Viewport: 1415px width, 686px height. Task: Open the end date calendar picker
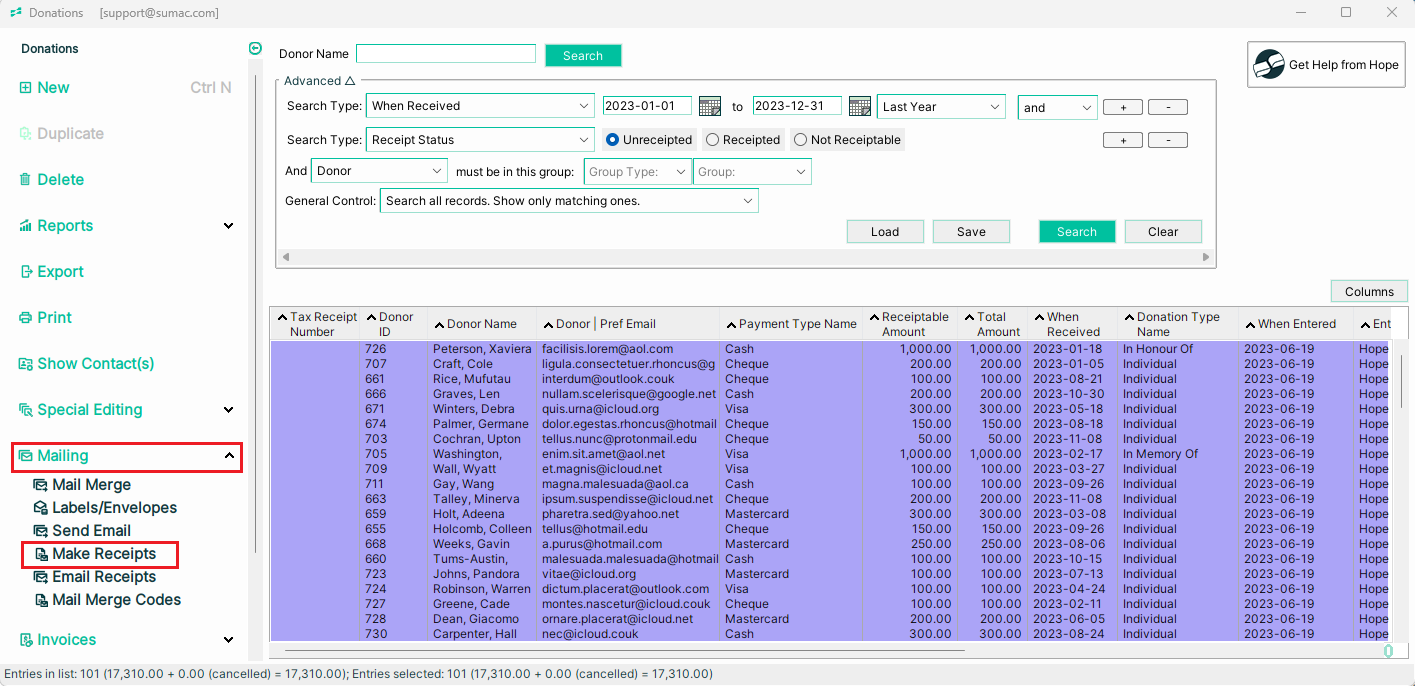coord(859,106)
